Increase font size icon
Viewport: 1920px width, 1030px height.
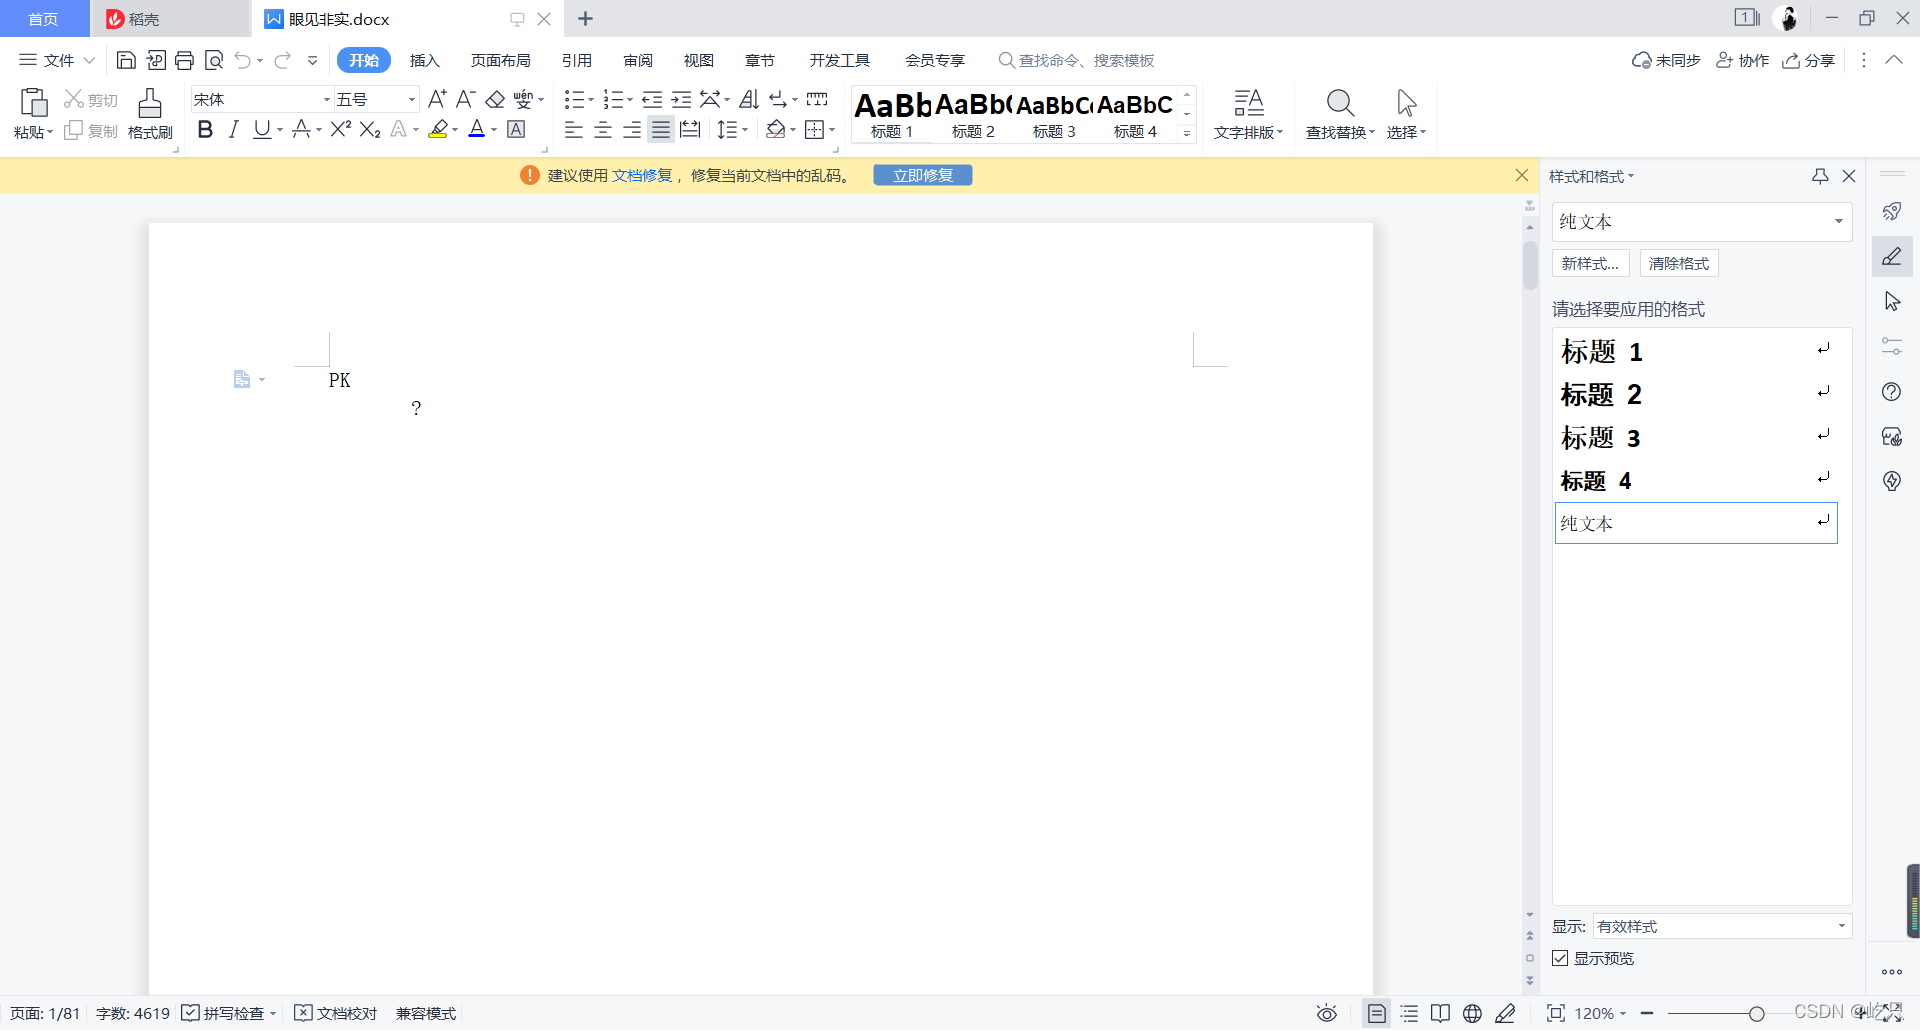(x=437, y=99)
